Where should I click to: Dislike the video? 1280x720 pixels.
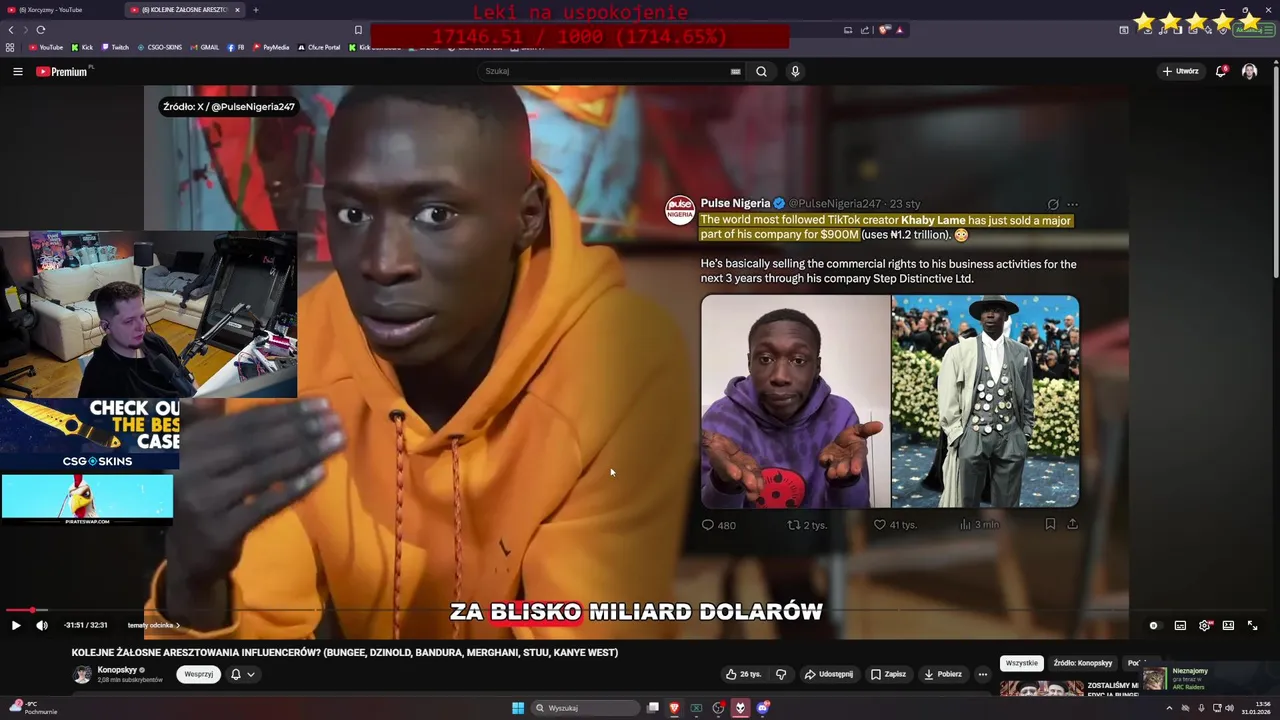click(x=781, y=674)
